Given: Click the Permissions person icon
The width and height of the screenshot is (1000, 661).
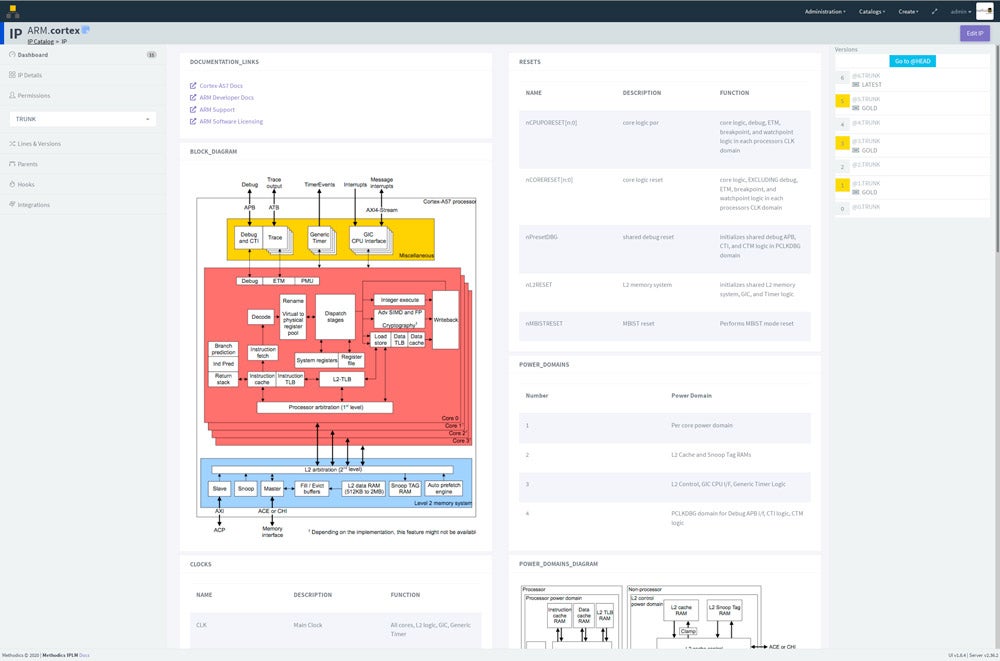Looking at the screenshot, I should coord(12,95).
